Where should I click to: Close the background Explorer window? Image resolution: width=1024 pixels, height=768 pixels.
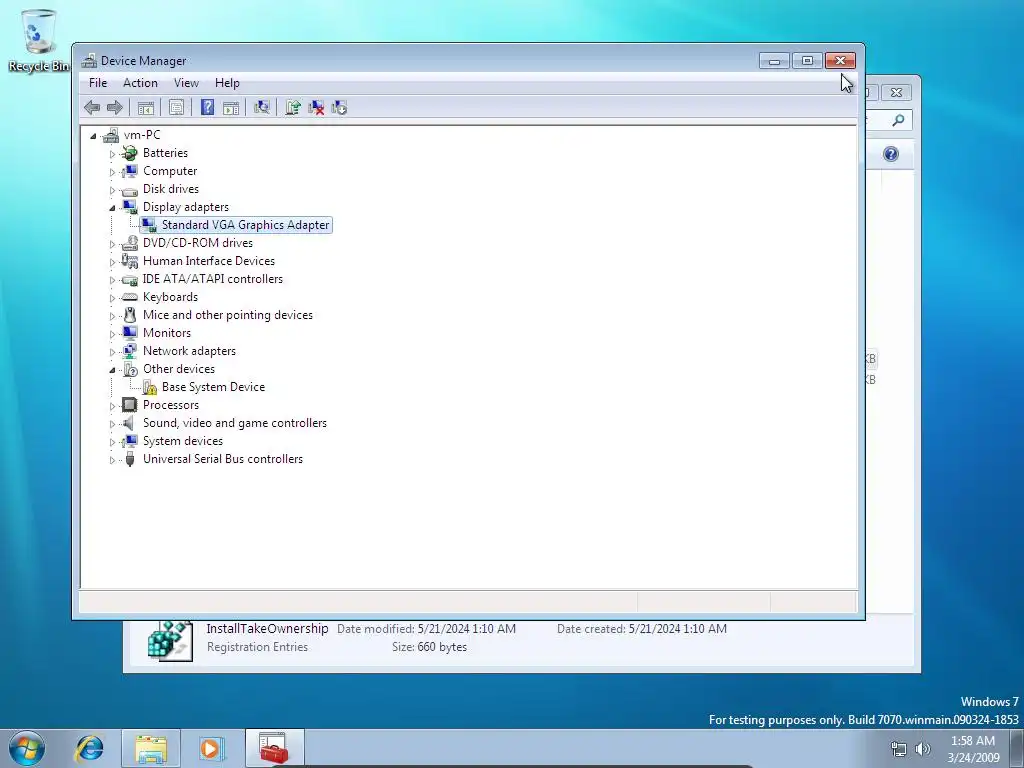897,93
